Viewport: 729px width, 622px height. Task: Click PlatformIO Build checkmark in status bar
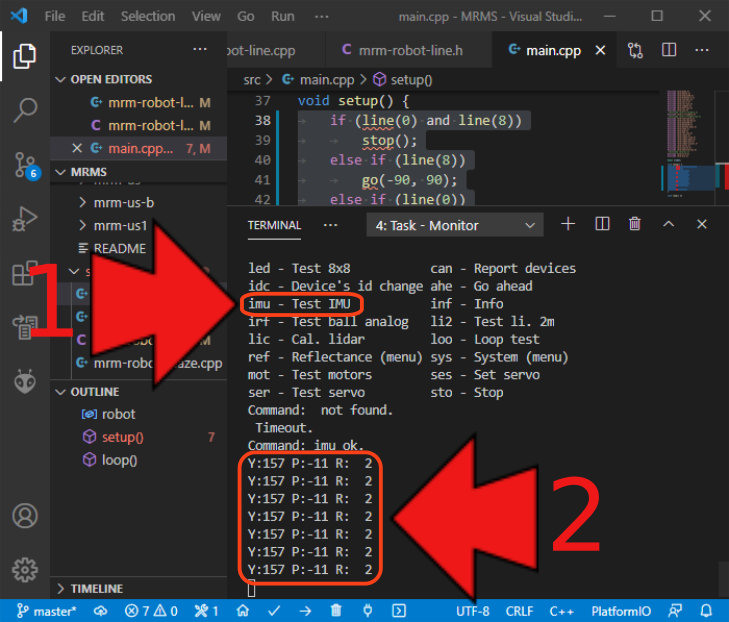275,611
